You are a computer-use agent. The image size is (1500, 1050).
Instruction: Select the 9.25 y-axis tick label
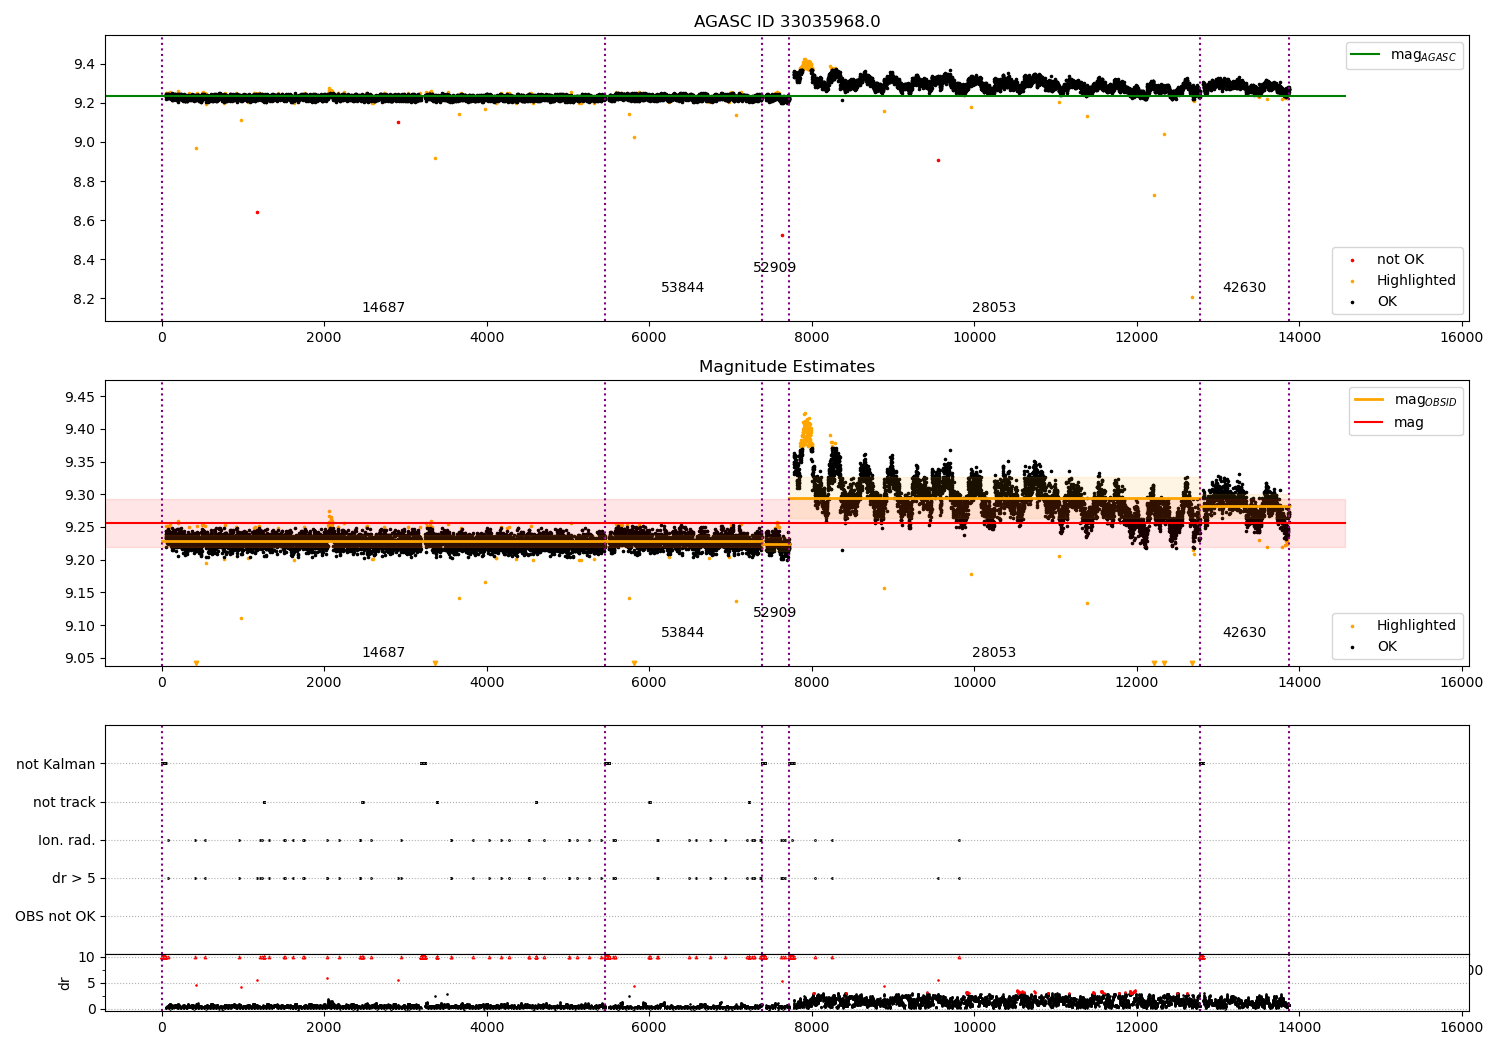[80, 528]
